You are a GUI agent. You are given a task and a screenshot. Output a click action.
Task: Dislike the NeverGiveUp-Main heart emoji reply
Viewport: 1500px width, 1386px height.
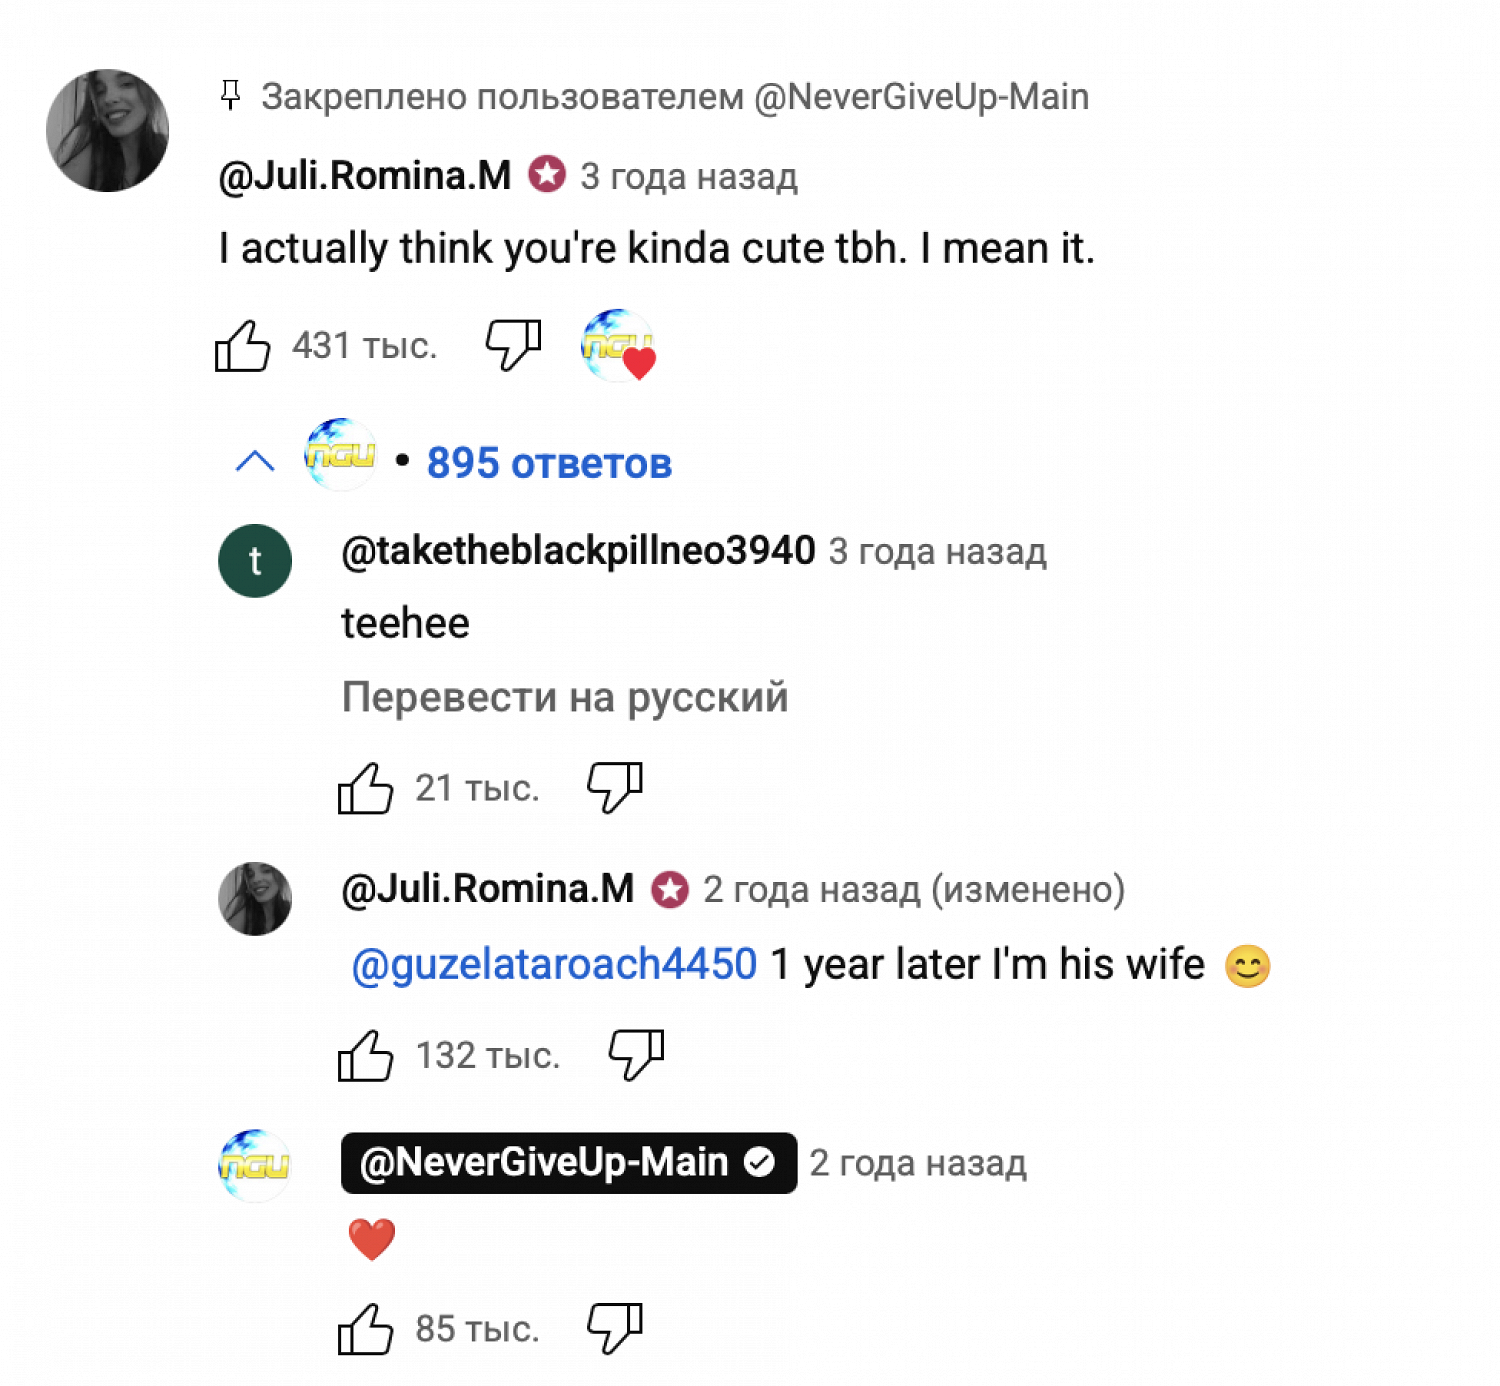pyautogui.click(x=614, y=1329)
